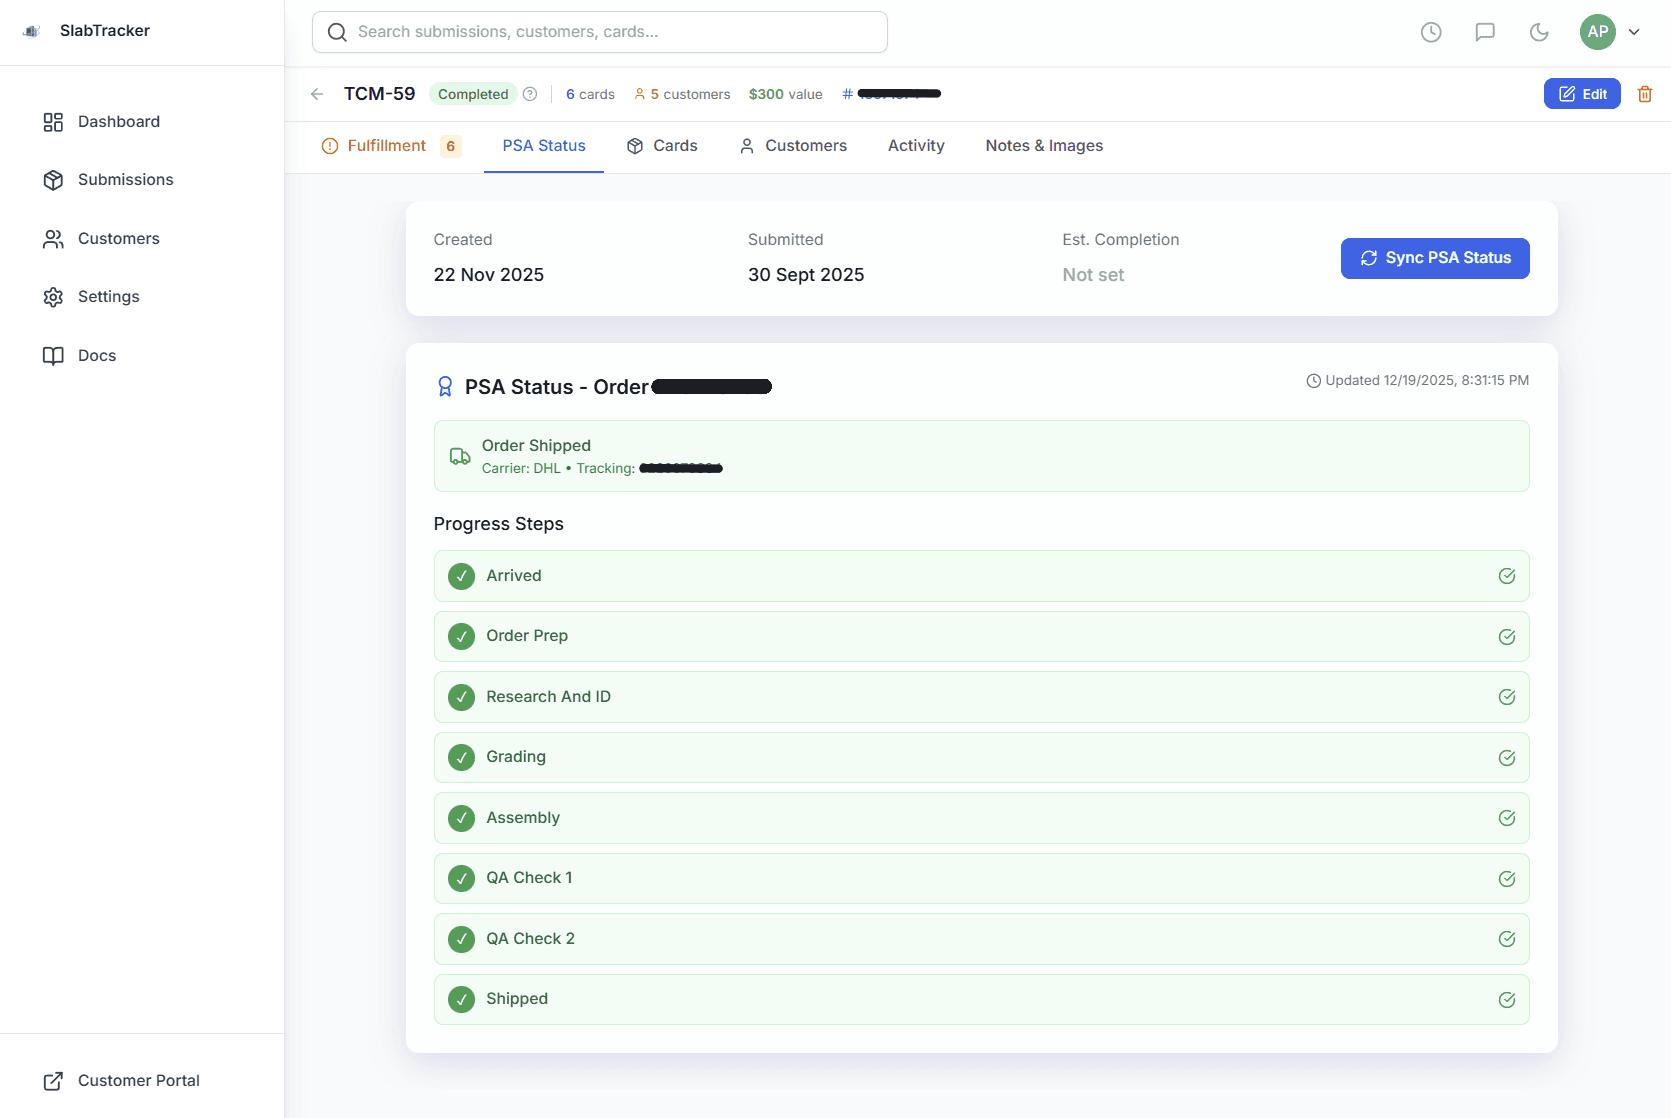
Task: Select the Dashboard grid icon in sidebar
Action: 54,121
